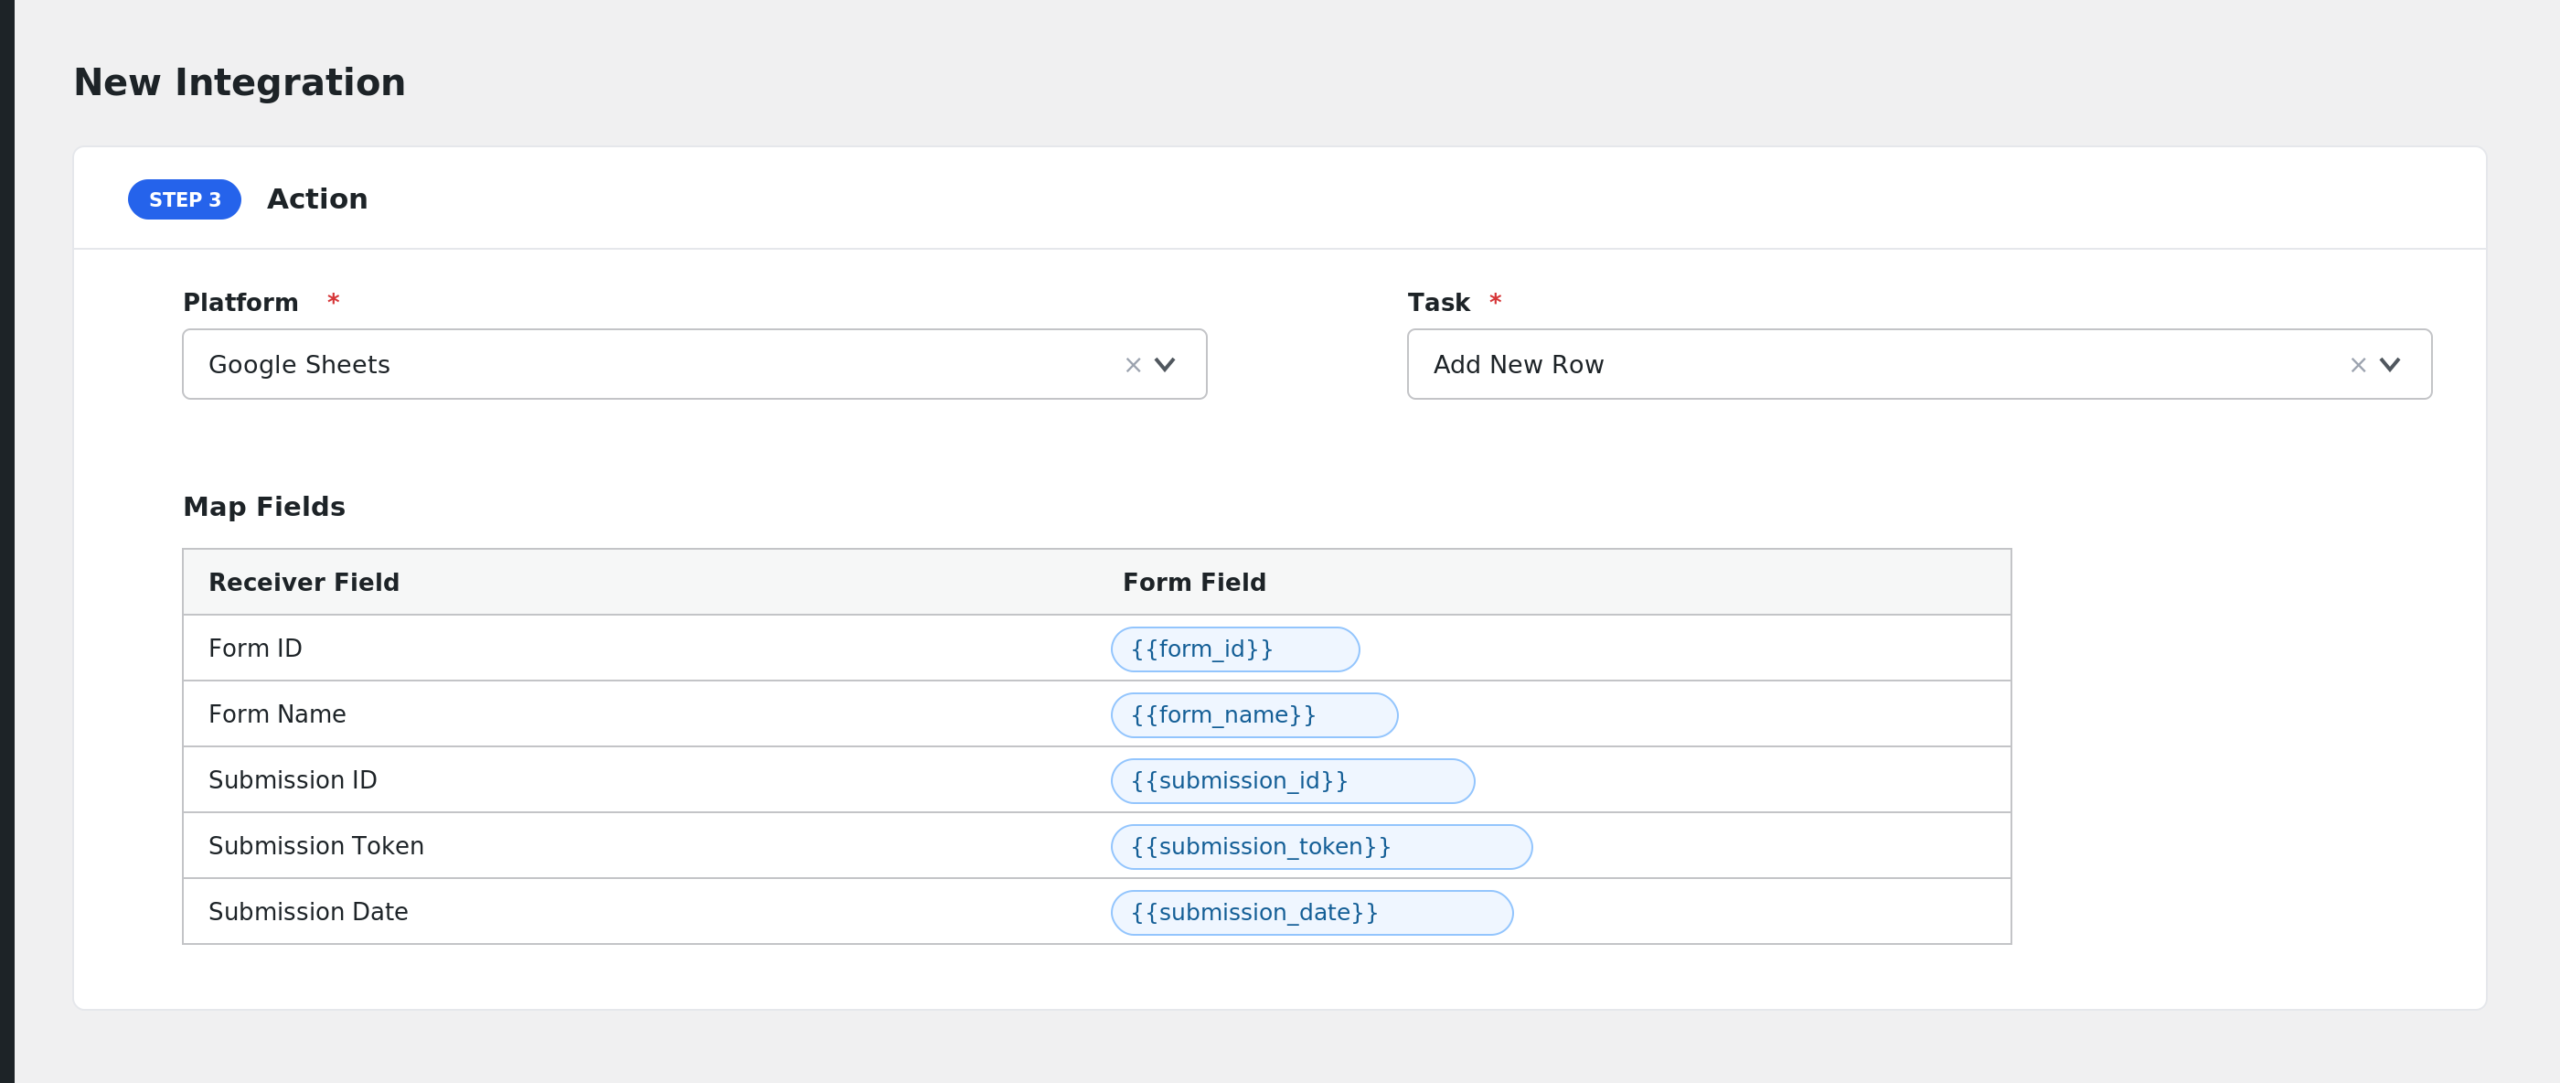Screen dimensions: 2560x1083
Task: Select the {{submission_token}} field tag
Action: pos(1321,847)
